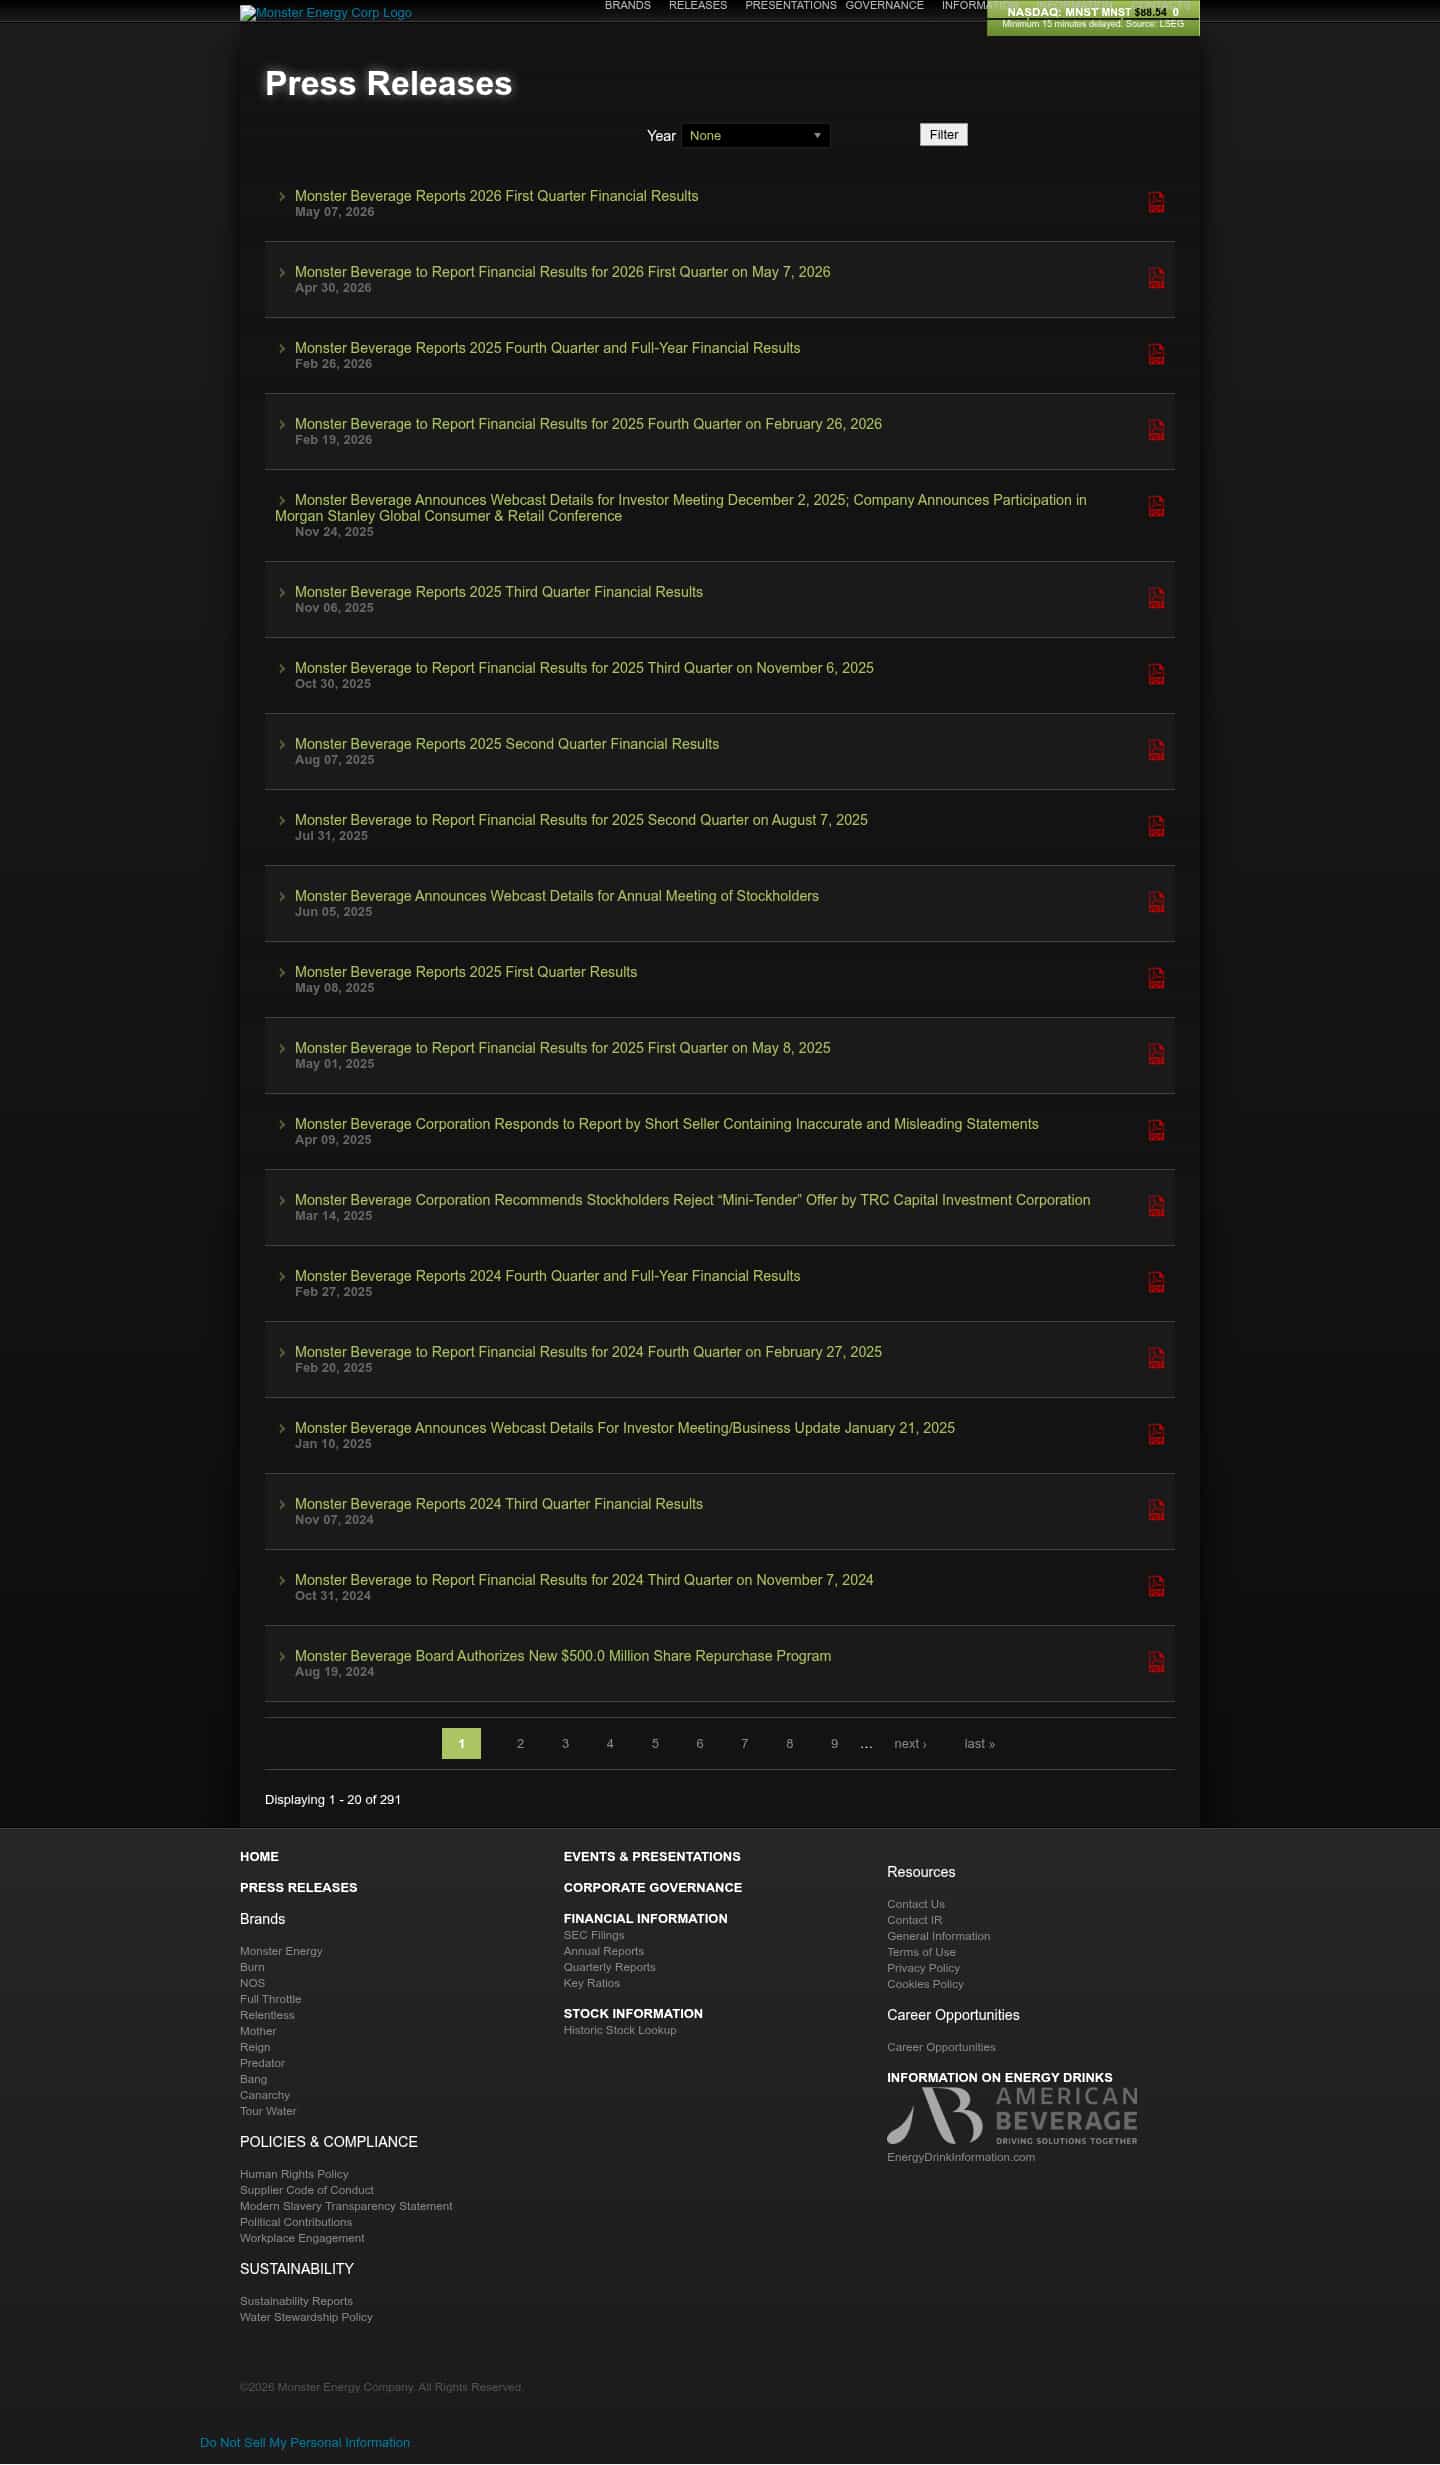
Task: Open PDF for 2025 Third Quarter Financial Results
Action: pos(1156,598)
